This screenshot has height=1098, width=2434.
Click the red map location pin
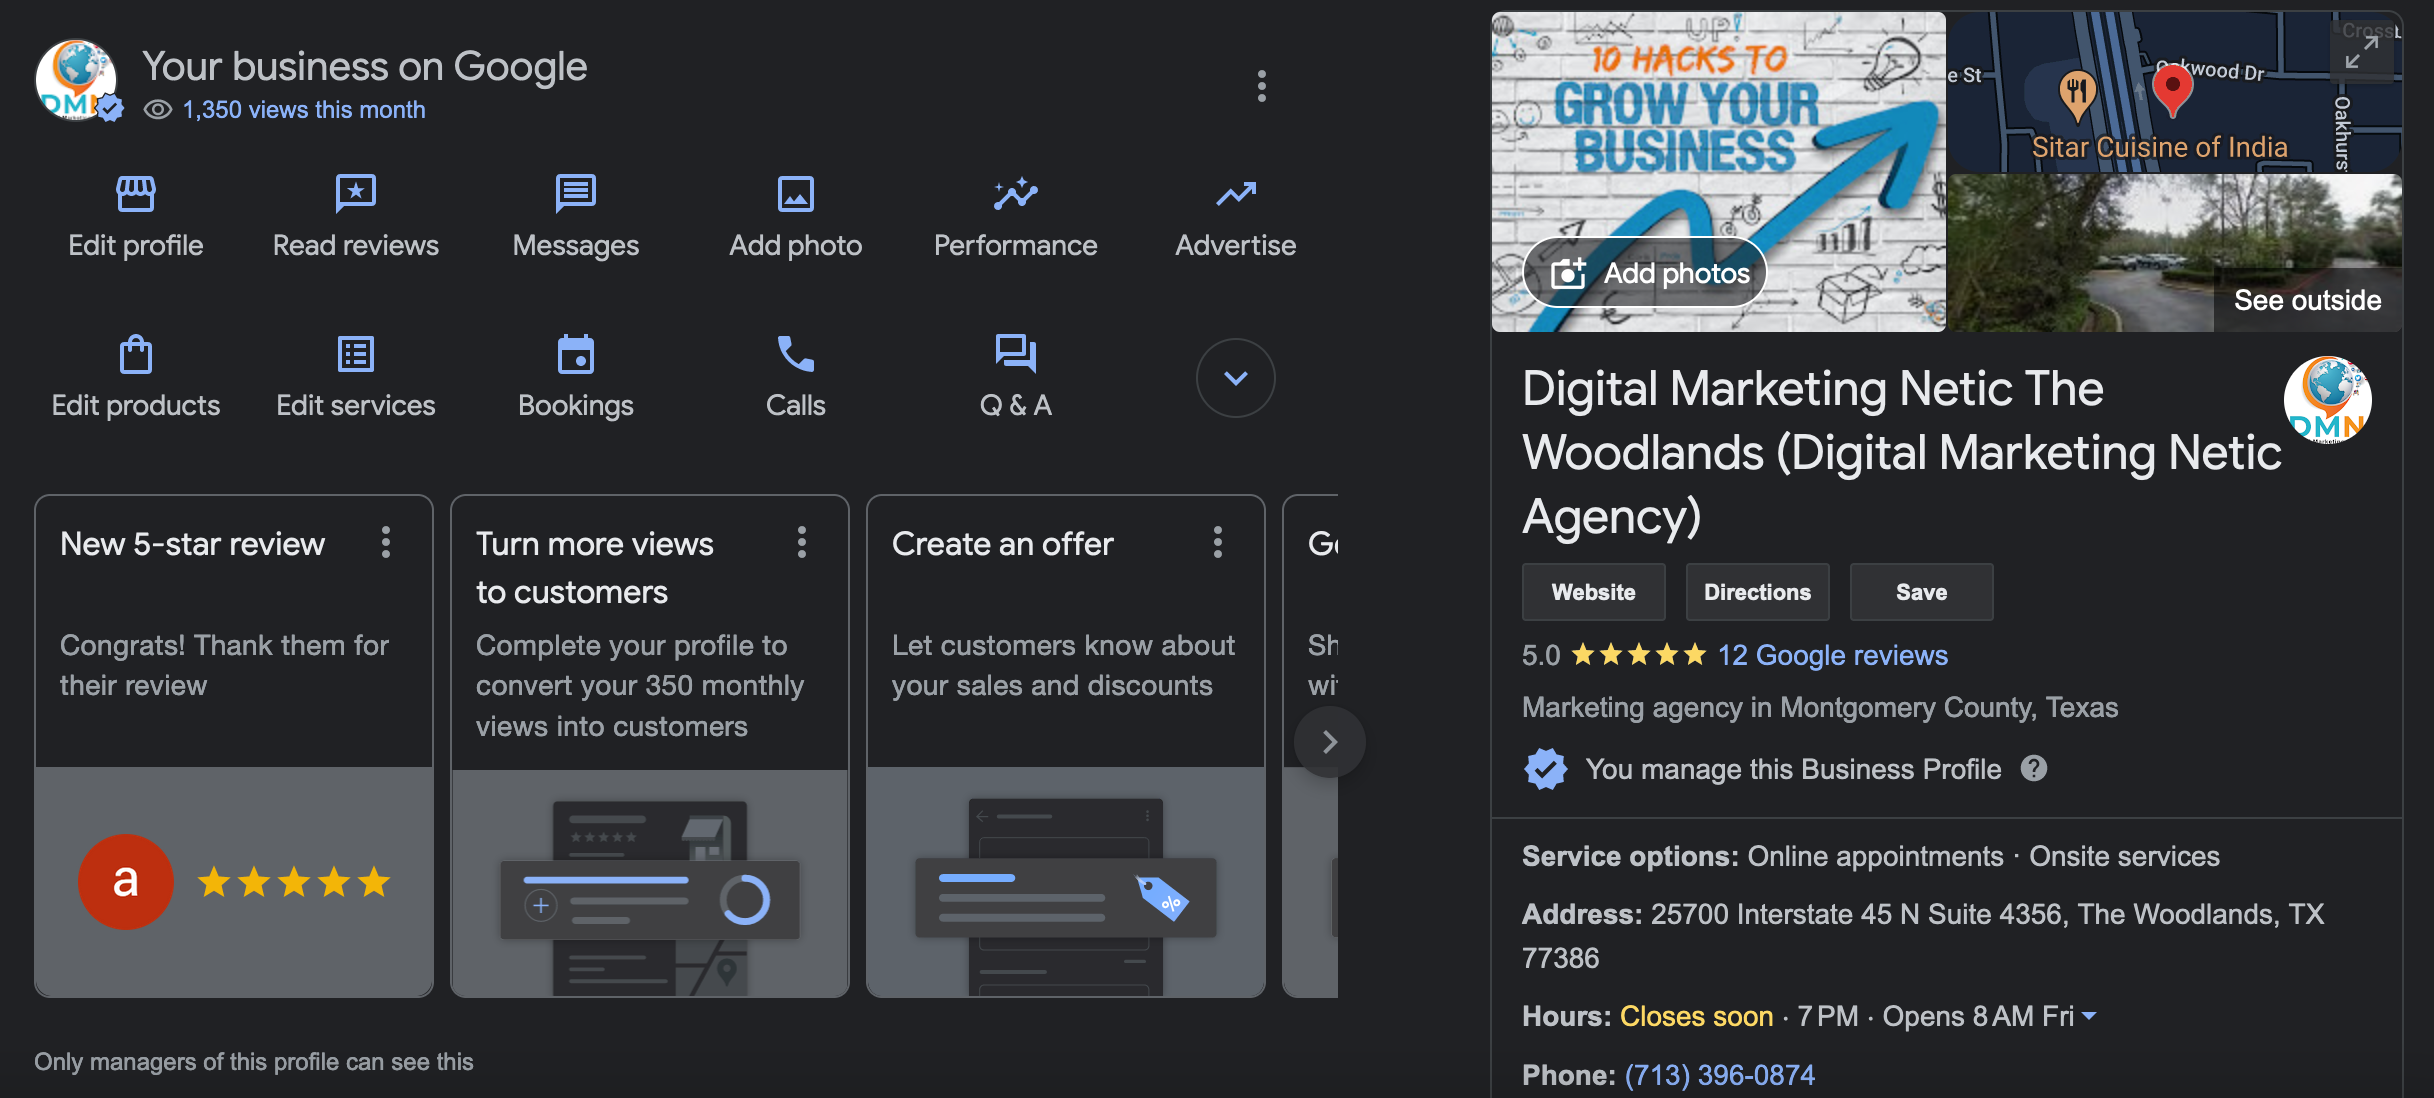(2172, 92)
